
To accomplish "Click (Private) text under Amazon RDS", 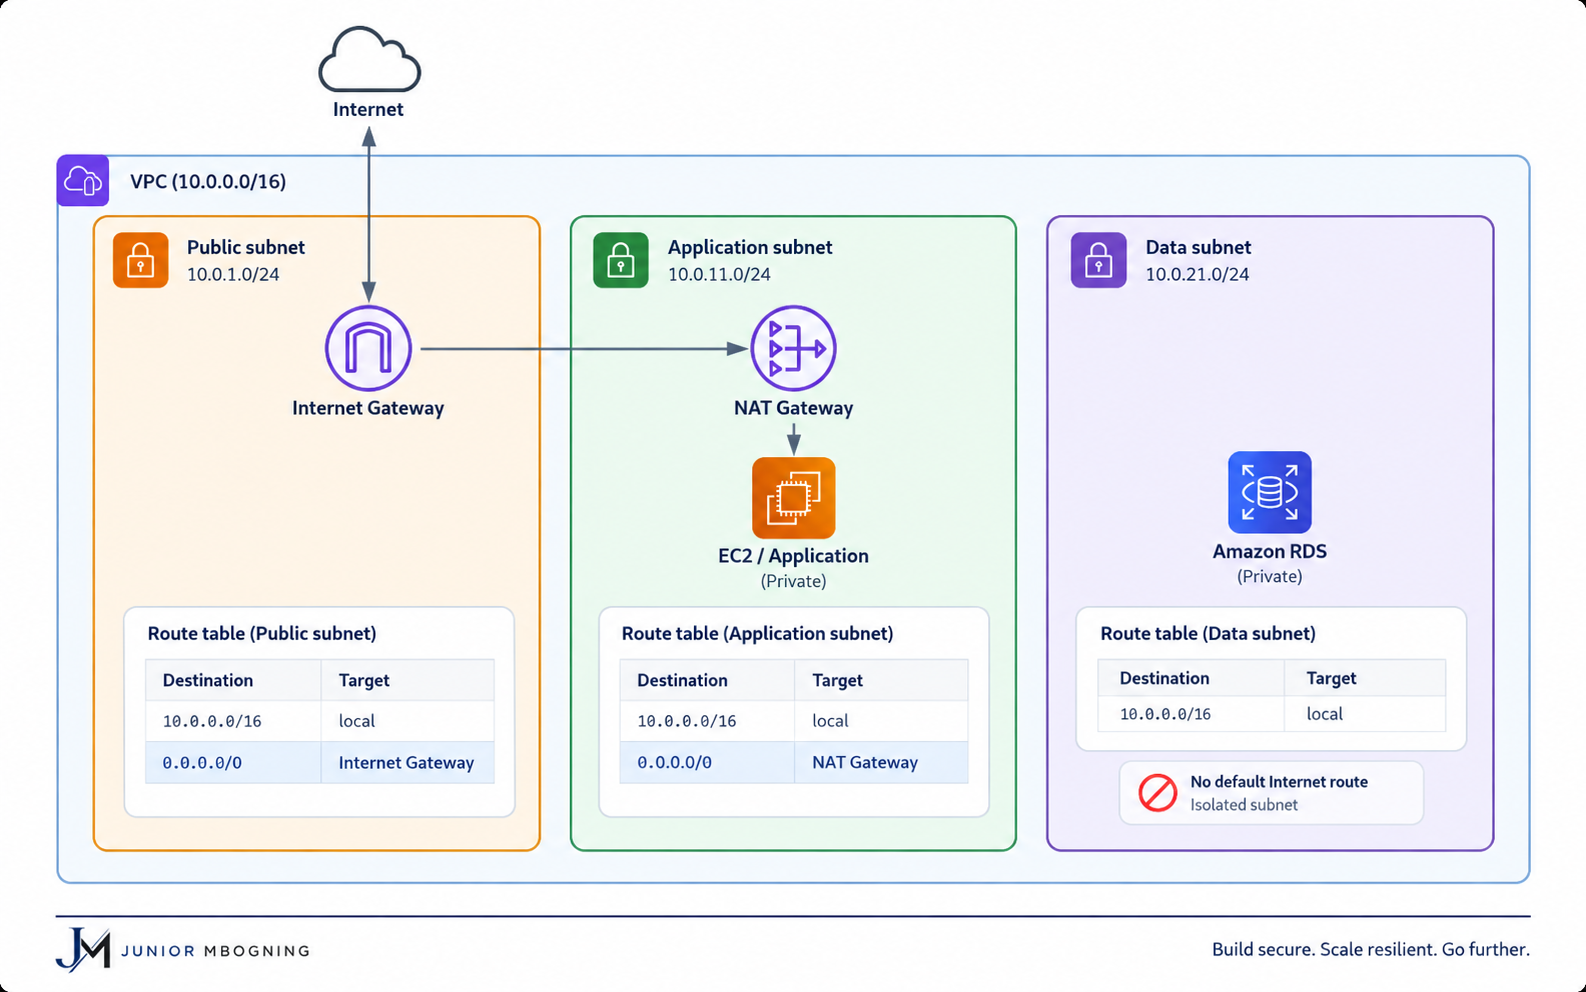I will [x=1270, y=576].
